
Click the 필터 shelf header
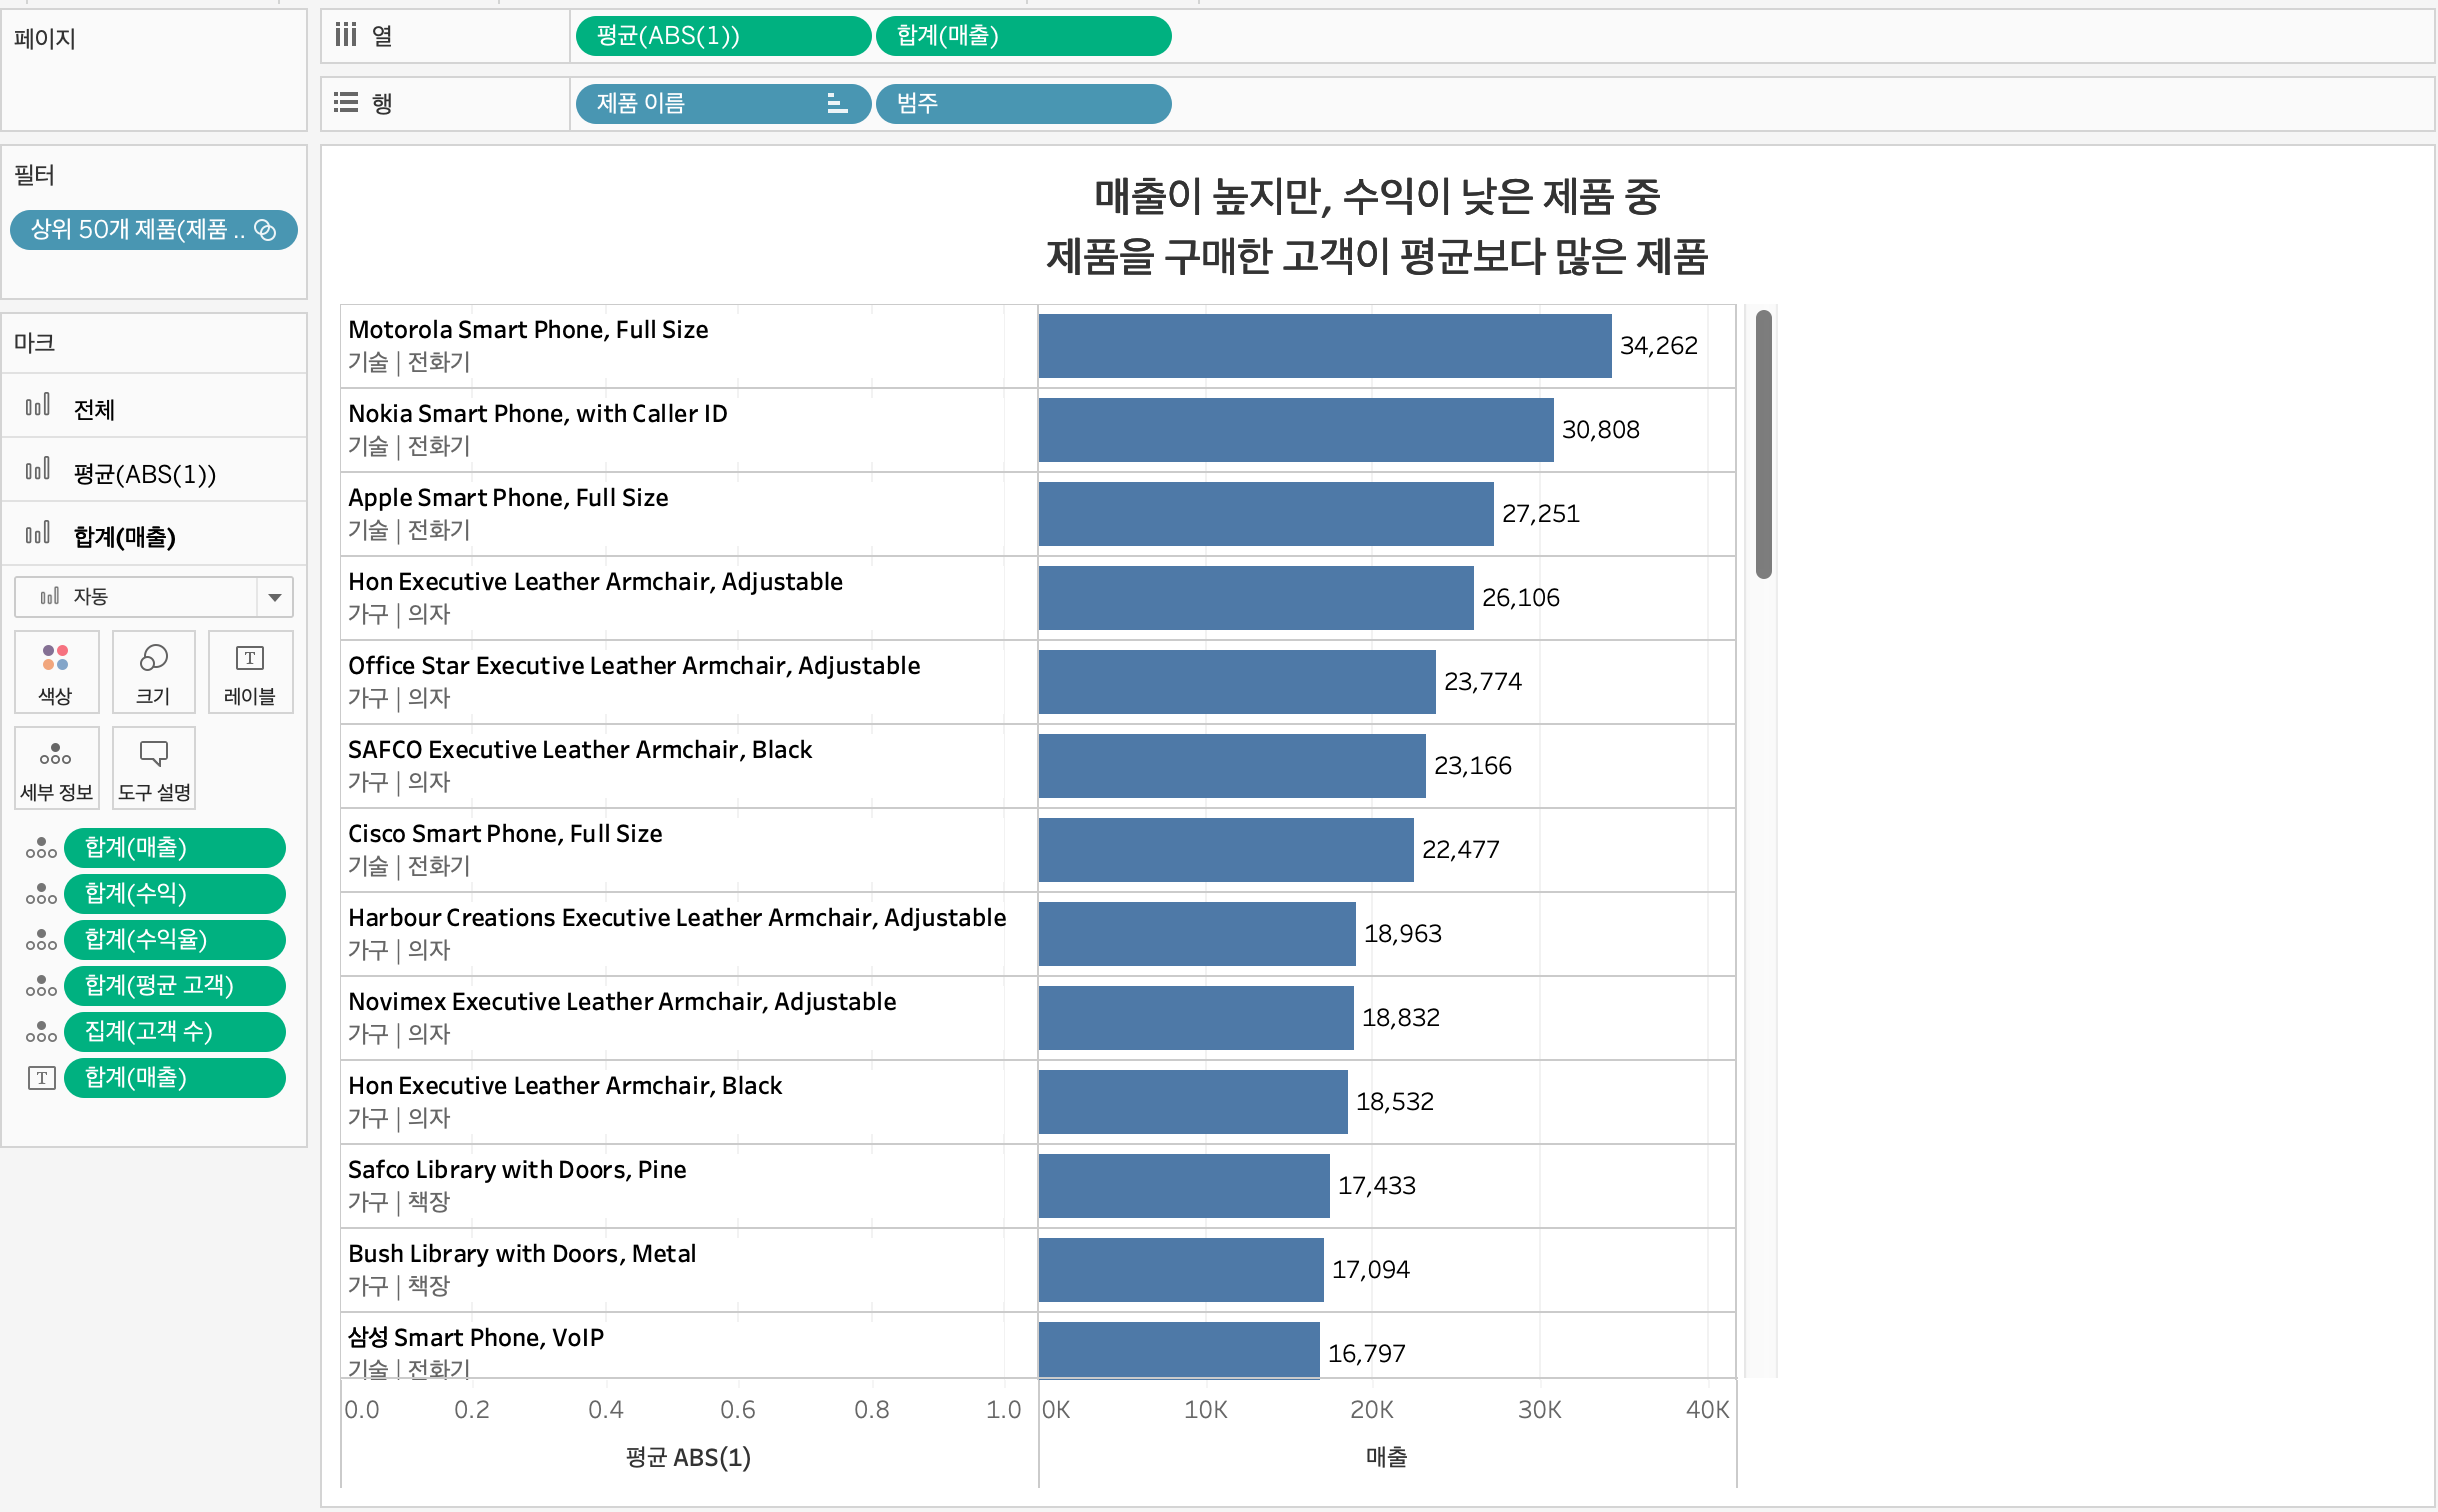coord(34,175)
